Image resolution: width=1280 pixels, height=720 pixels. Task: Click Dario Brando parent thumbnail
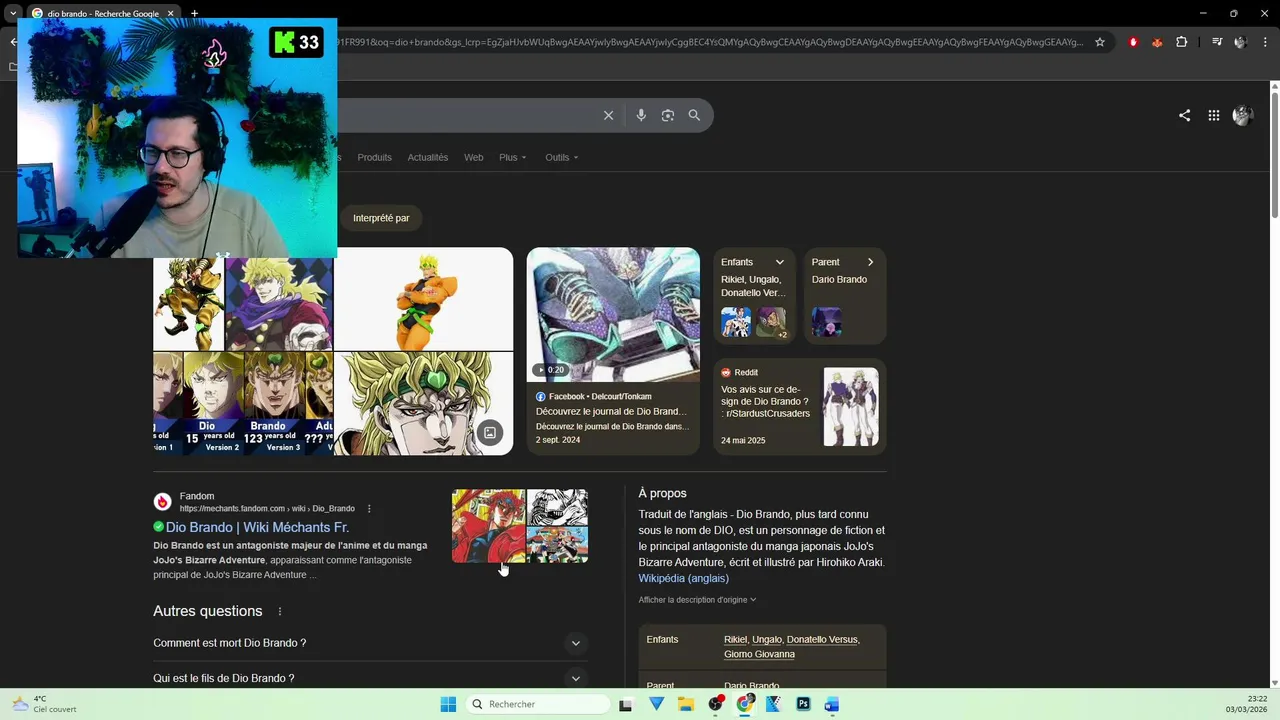(x=826, y=322)
